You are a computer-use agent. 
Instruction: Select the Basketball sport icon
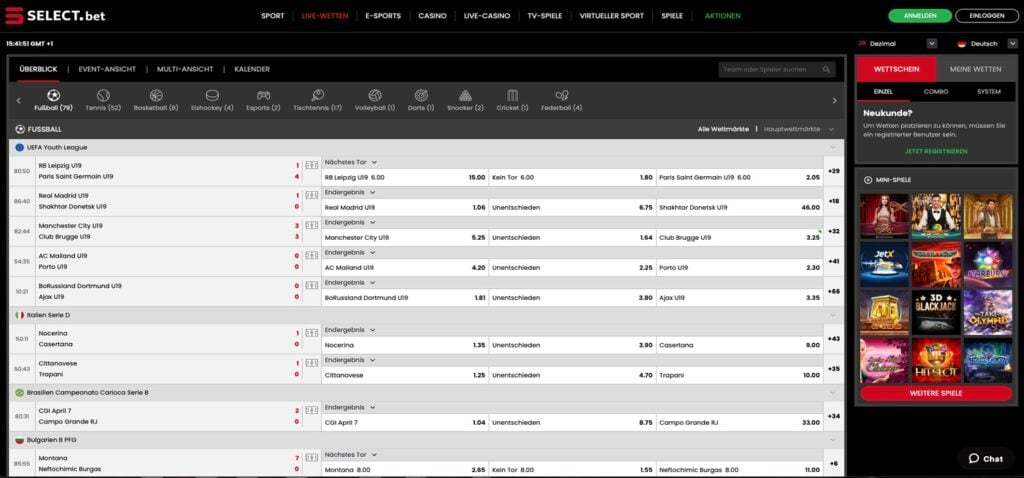155,95
